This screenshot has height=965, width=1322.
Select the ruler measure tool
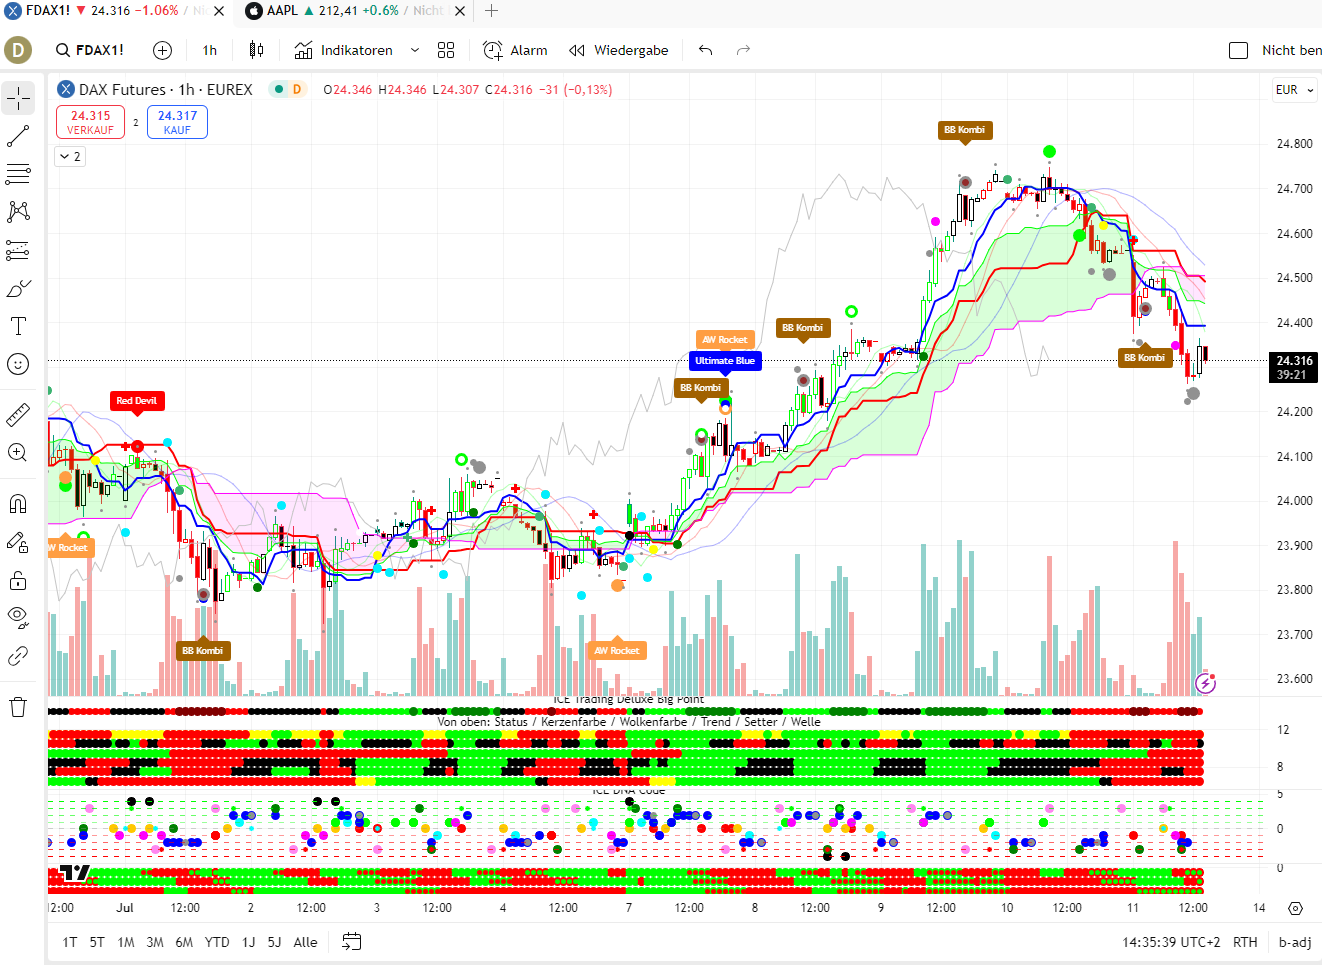[x=18, y=414]
